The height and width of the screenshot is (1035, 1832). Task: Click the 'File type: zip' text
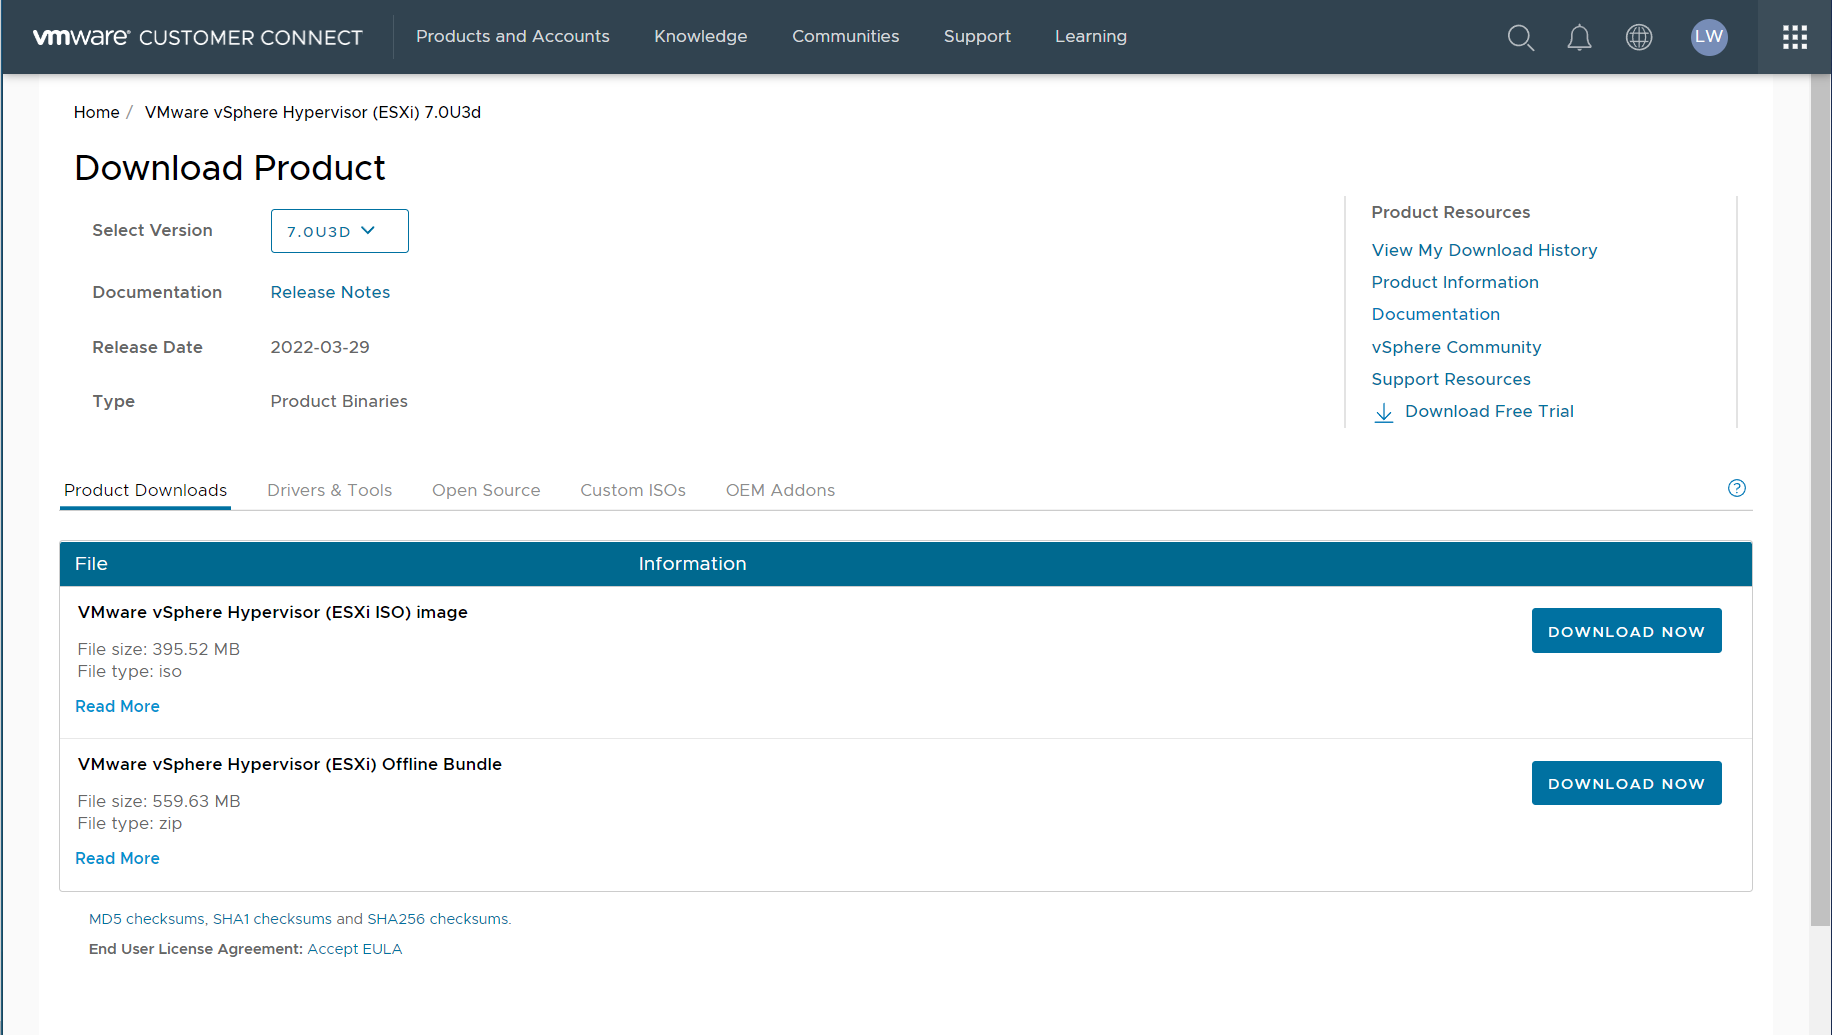click(129, 823)
